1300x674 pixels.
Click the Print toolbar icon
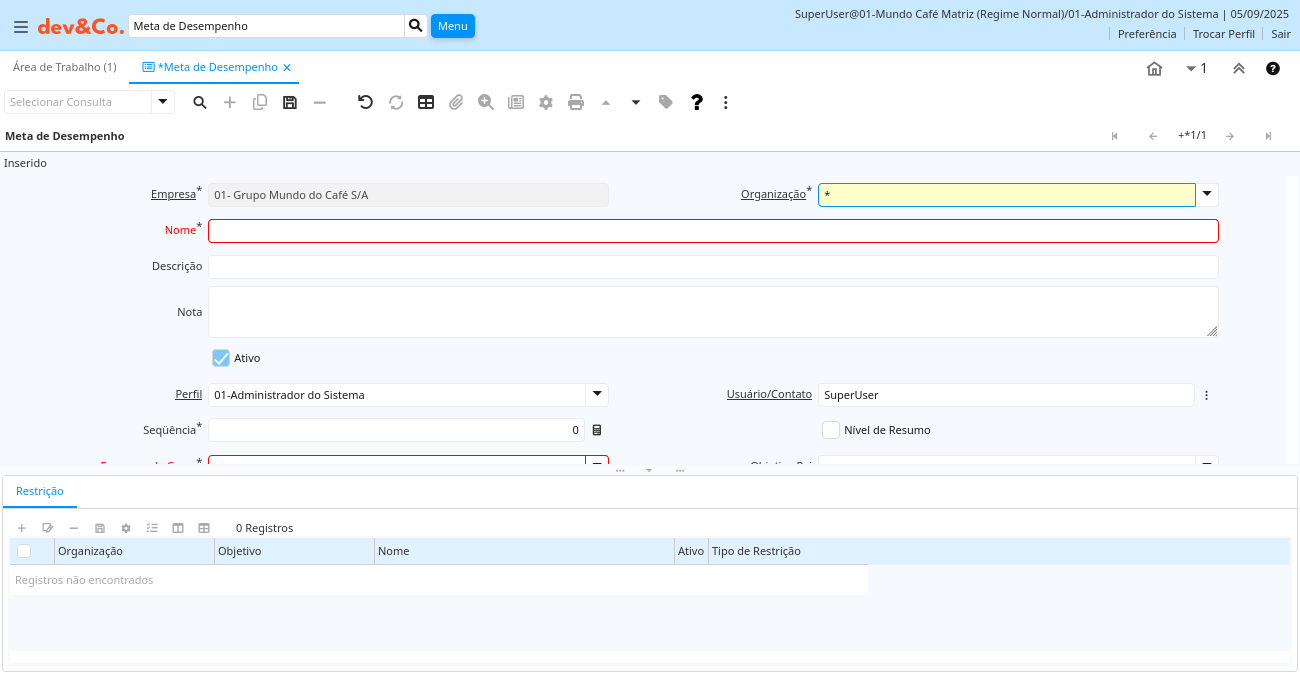[576, 102]
